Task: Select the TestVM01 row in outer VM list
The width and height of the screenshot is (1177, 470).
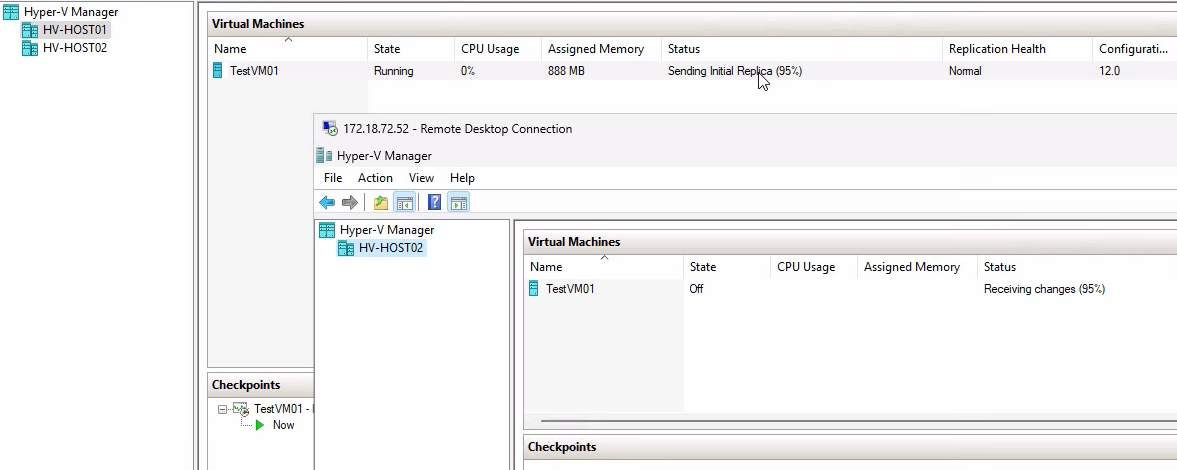Action: click(x=692, y=71)
